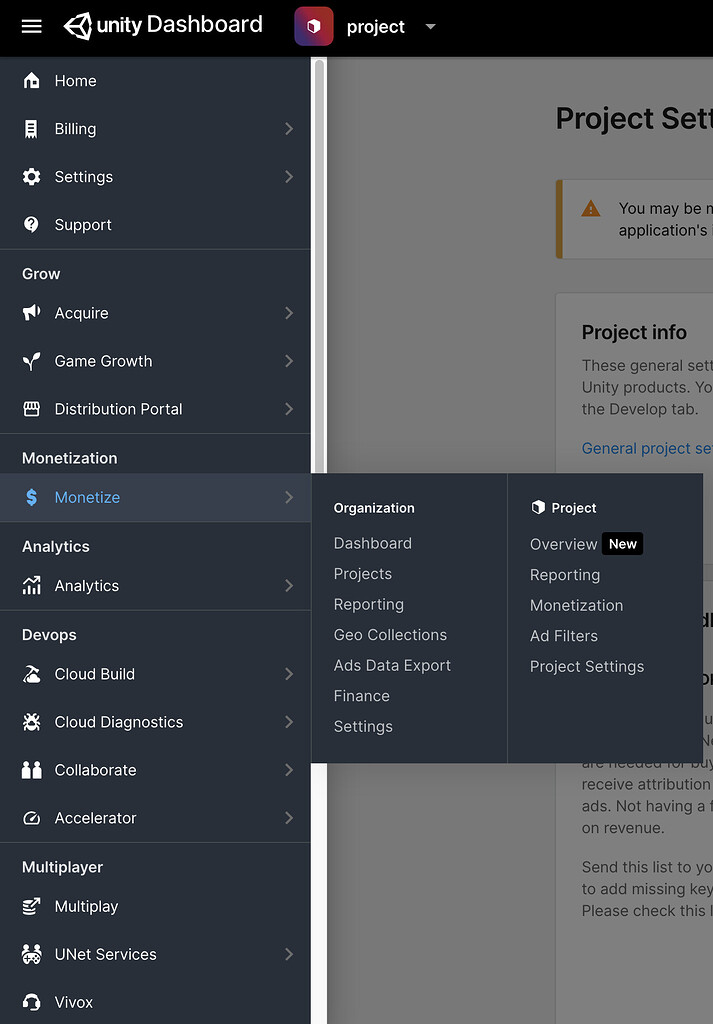Expand the project selector dropdown
Image resolution: width=713 pixels, height=1024 pixels.
(430, 27)
